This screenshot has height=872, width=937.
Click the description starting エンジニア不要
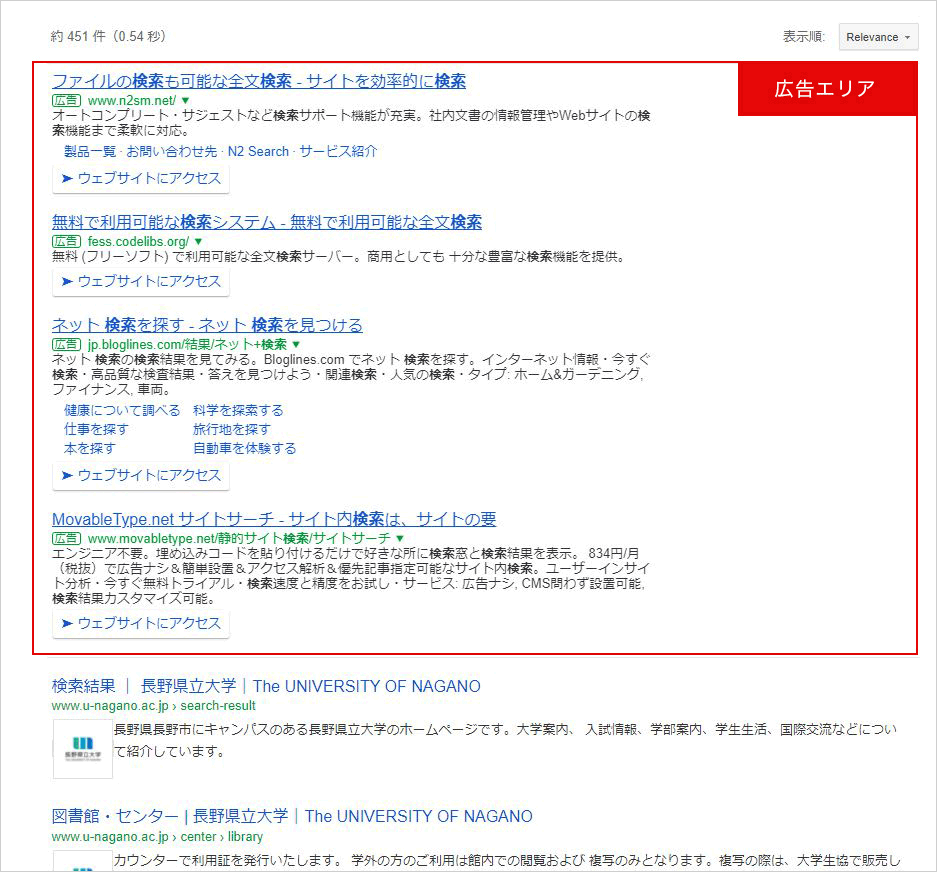[x=350, y=576]
